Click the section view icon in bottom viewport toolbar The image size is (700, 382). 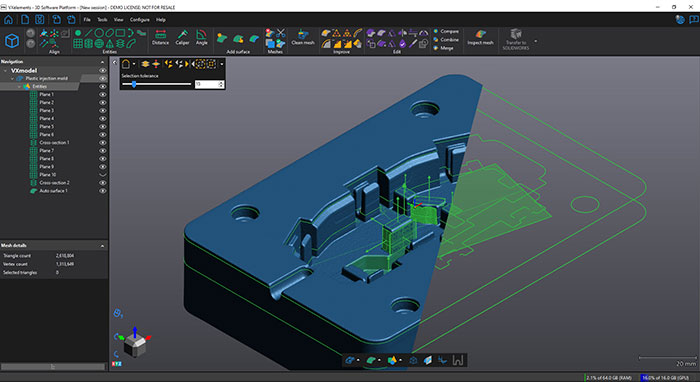[x=428, y=360]
